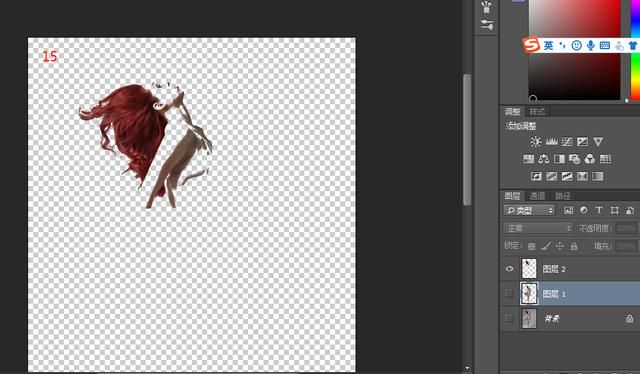Screen dimensions: 640x374
Task: Toggle Sogou 英 language mode
Action: 549,45
